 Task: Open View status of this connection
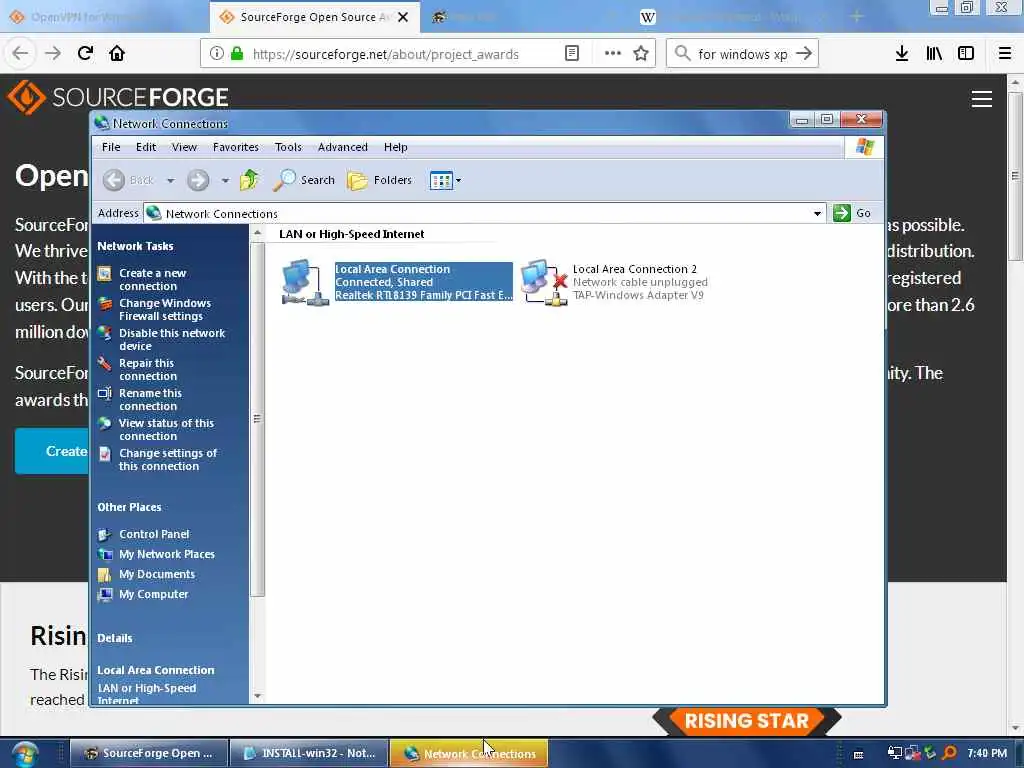(x=166, y=430)
